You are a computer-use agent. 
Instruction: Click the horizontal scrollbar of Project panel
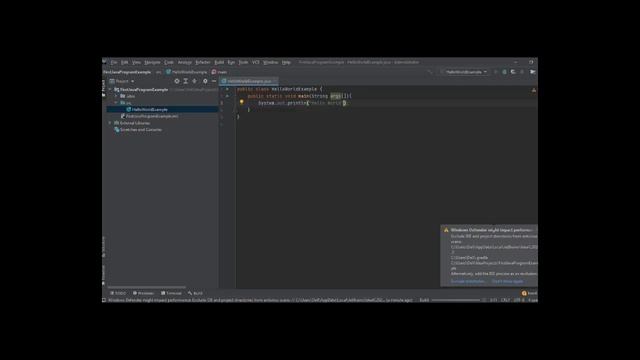(x=147, y=287)
